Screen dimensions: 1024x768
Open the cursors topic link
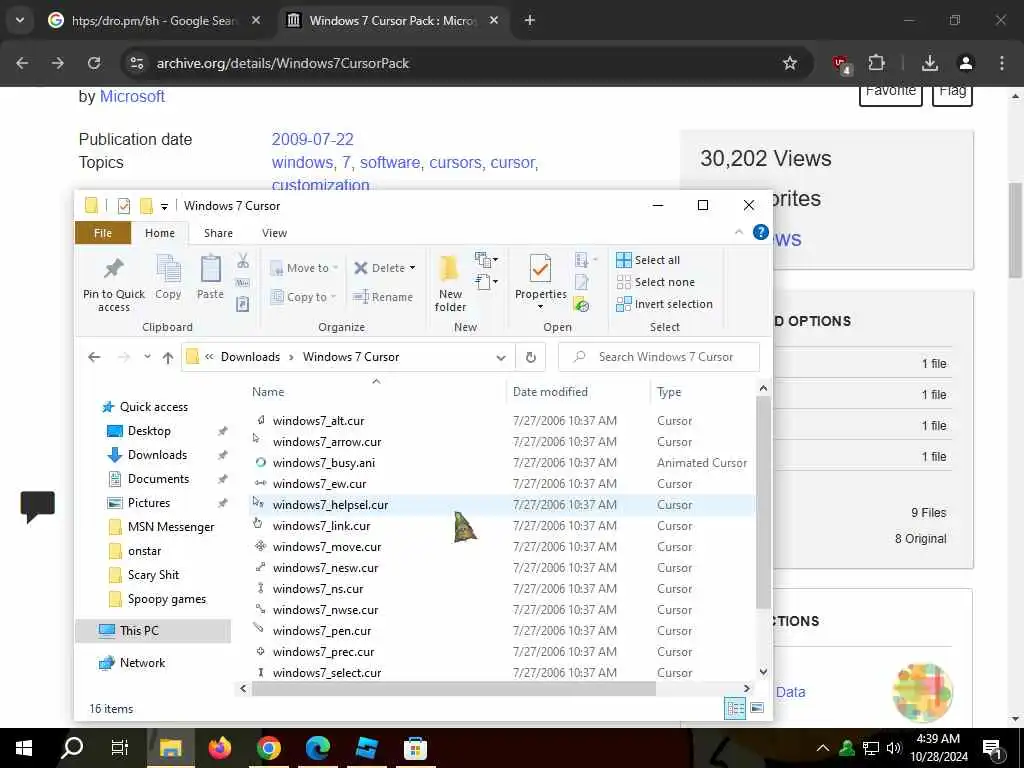coord(455,162)
